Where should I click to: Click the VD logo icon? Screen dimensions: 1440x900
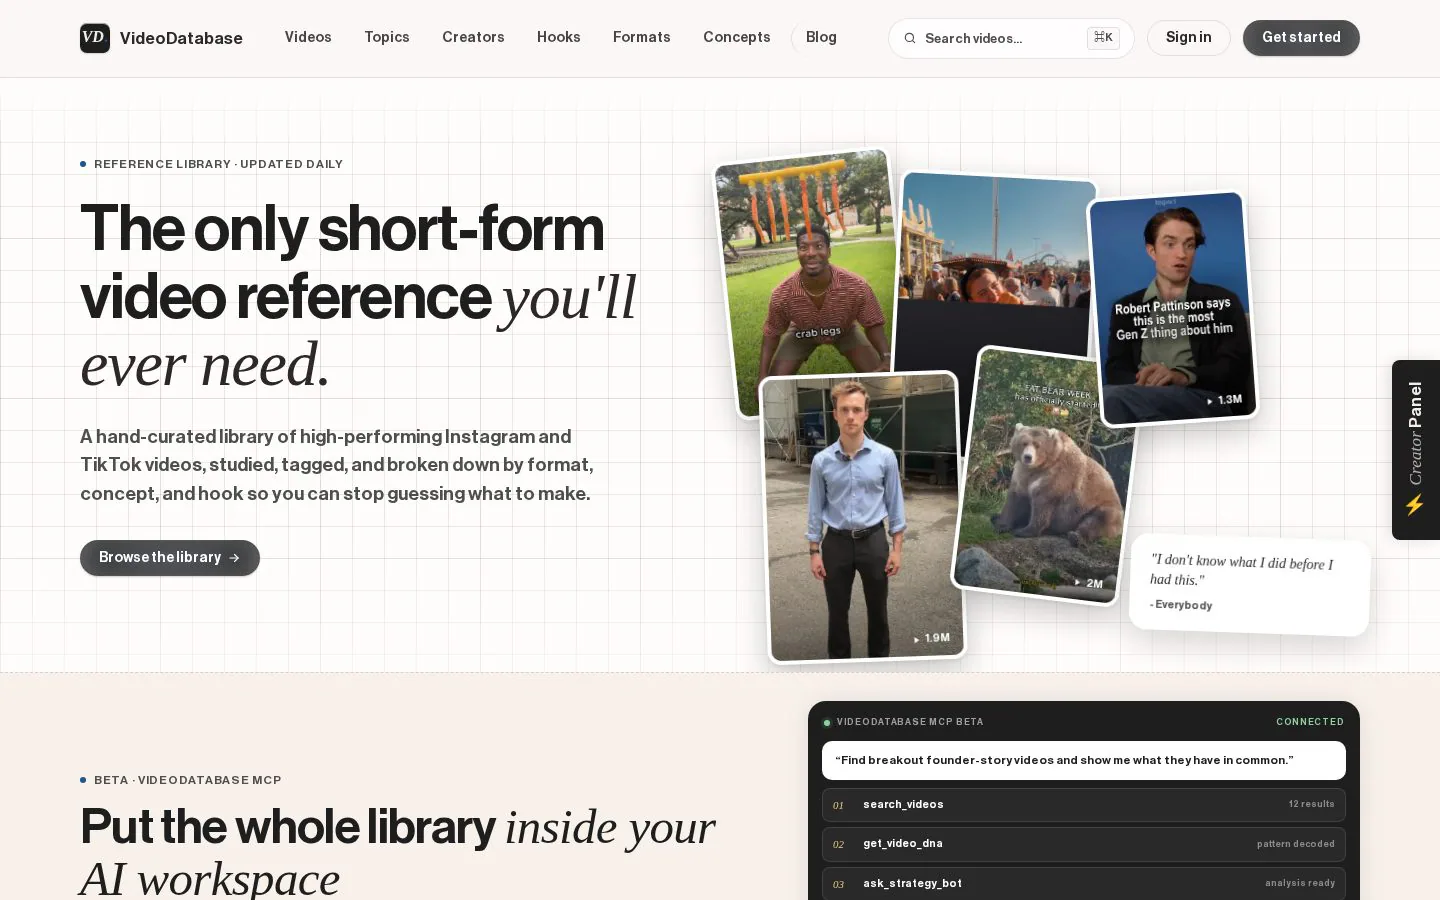(95, 38)
